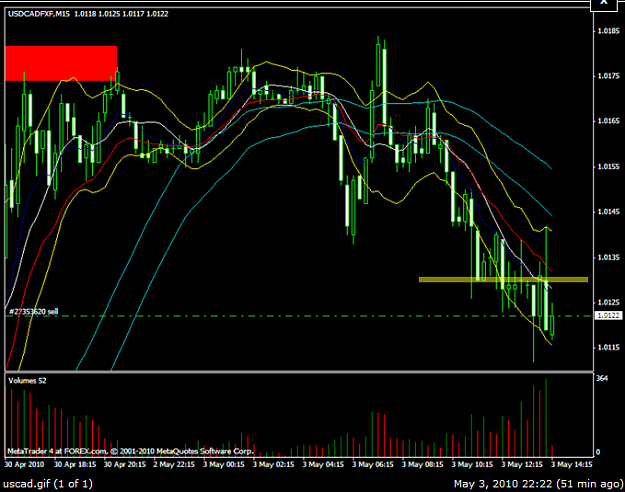Screen dimensions: 625x492
Task: Click the 1.0115 price axis label
Action: pos(609,347)
